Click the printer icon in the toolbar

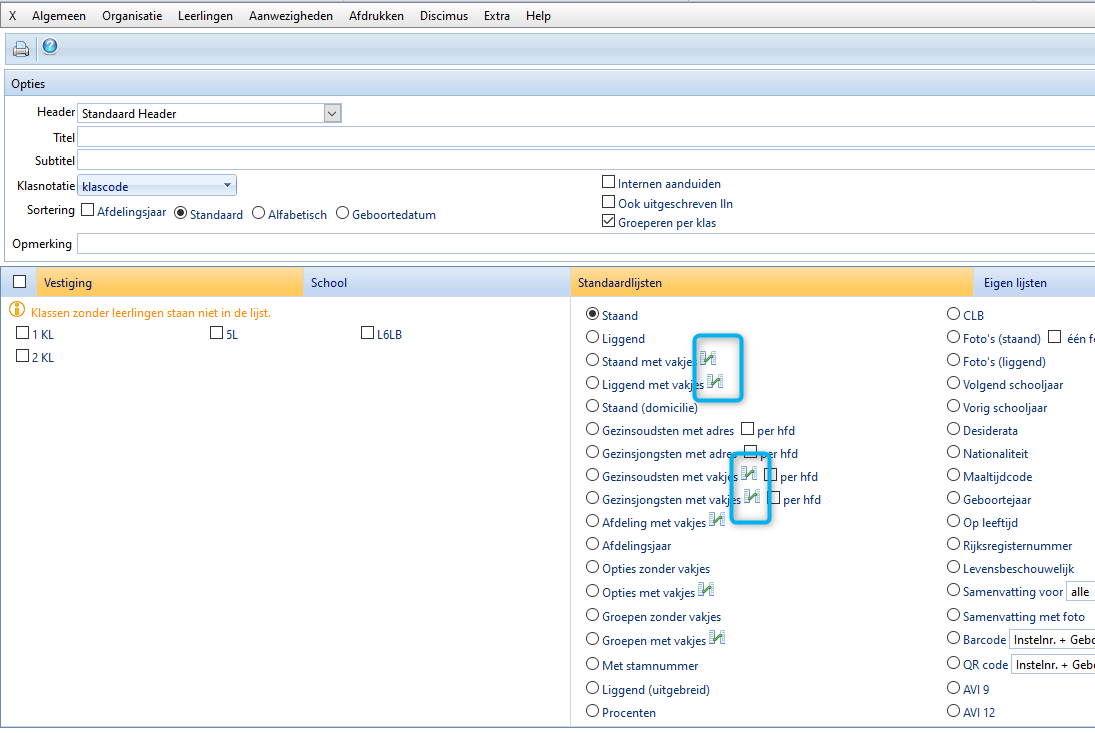coord(21,49)
